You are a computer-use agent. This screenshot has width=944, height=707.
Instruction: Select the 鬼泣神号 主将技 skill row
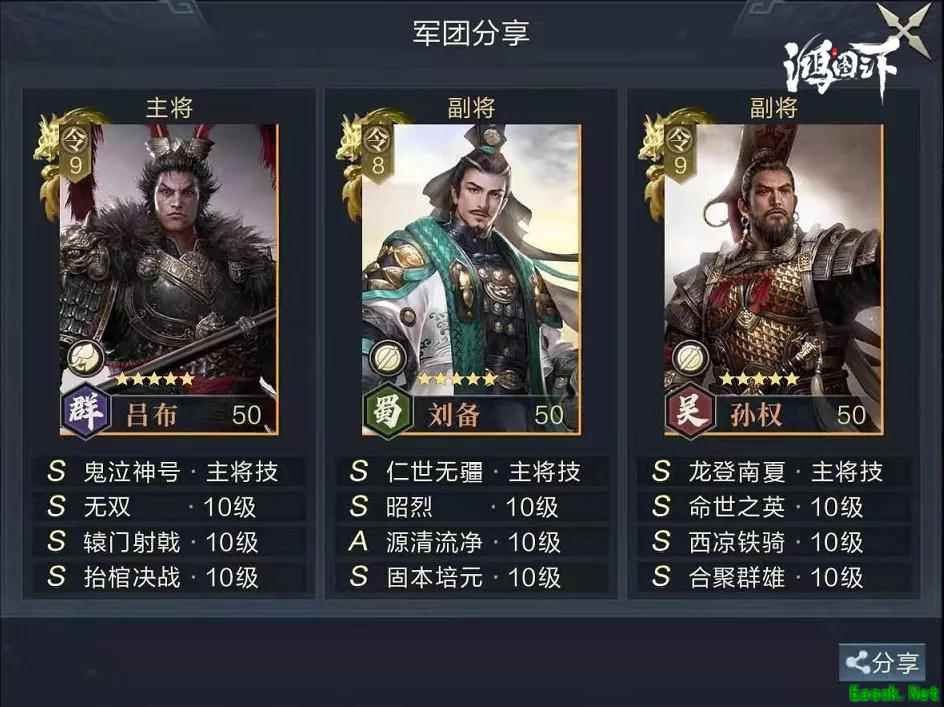(x=169, y=472)
